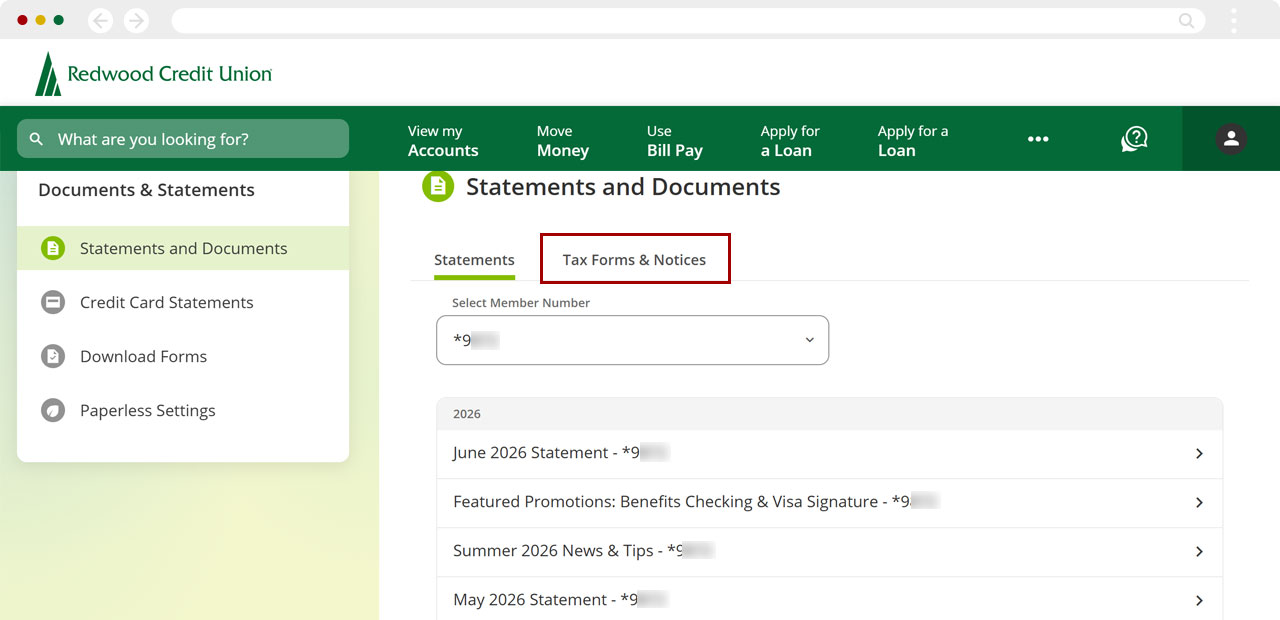Image resolution: width=1280 pixels, height=620 pixels.
Task: Open the first Apply for a Loan menu
Action: pyautogui.click(x=790, y=141)
